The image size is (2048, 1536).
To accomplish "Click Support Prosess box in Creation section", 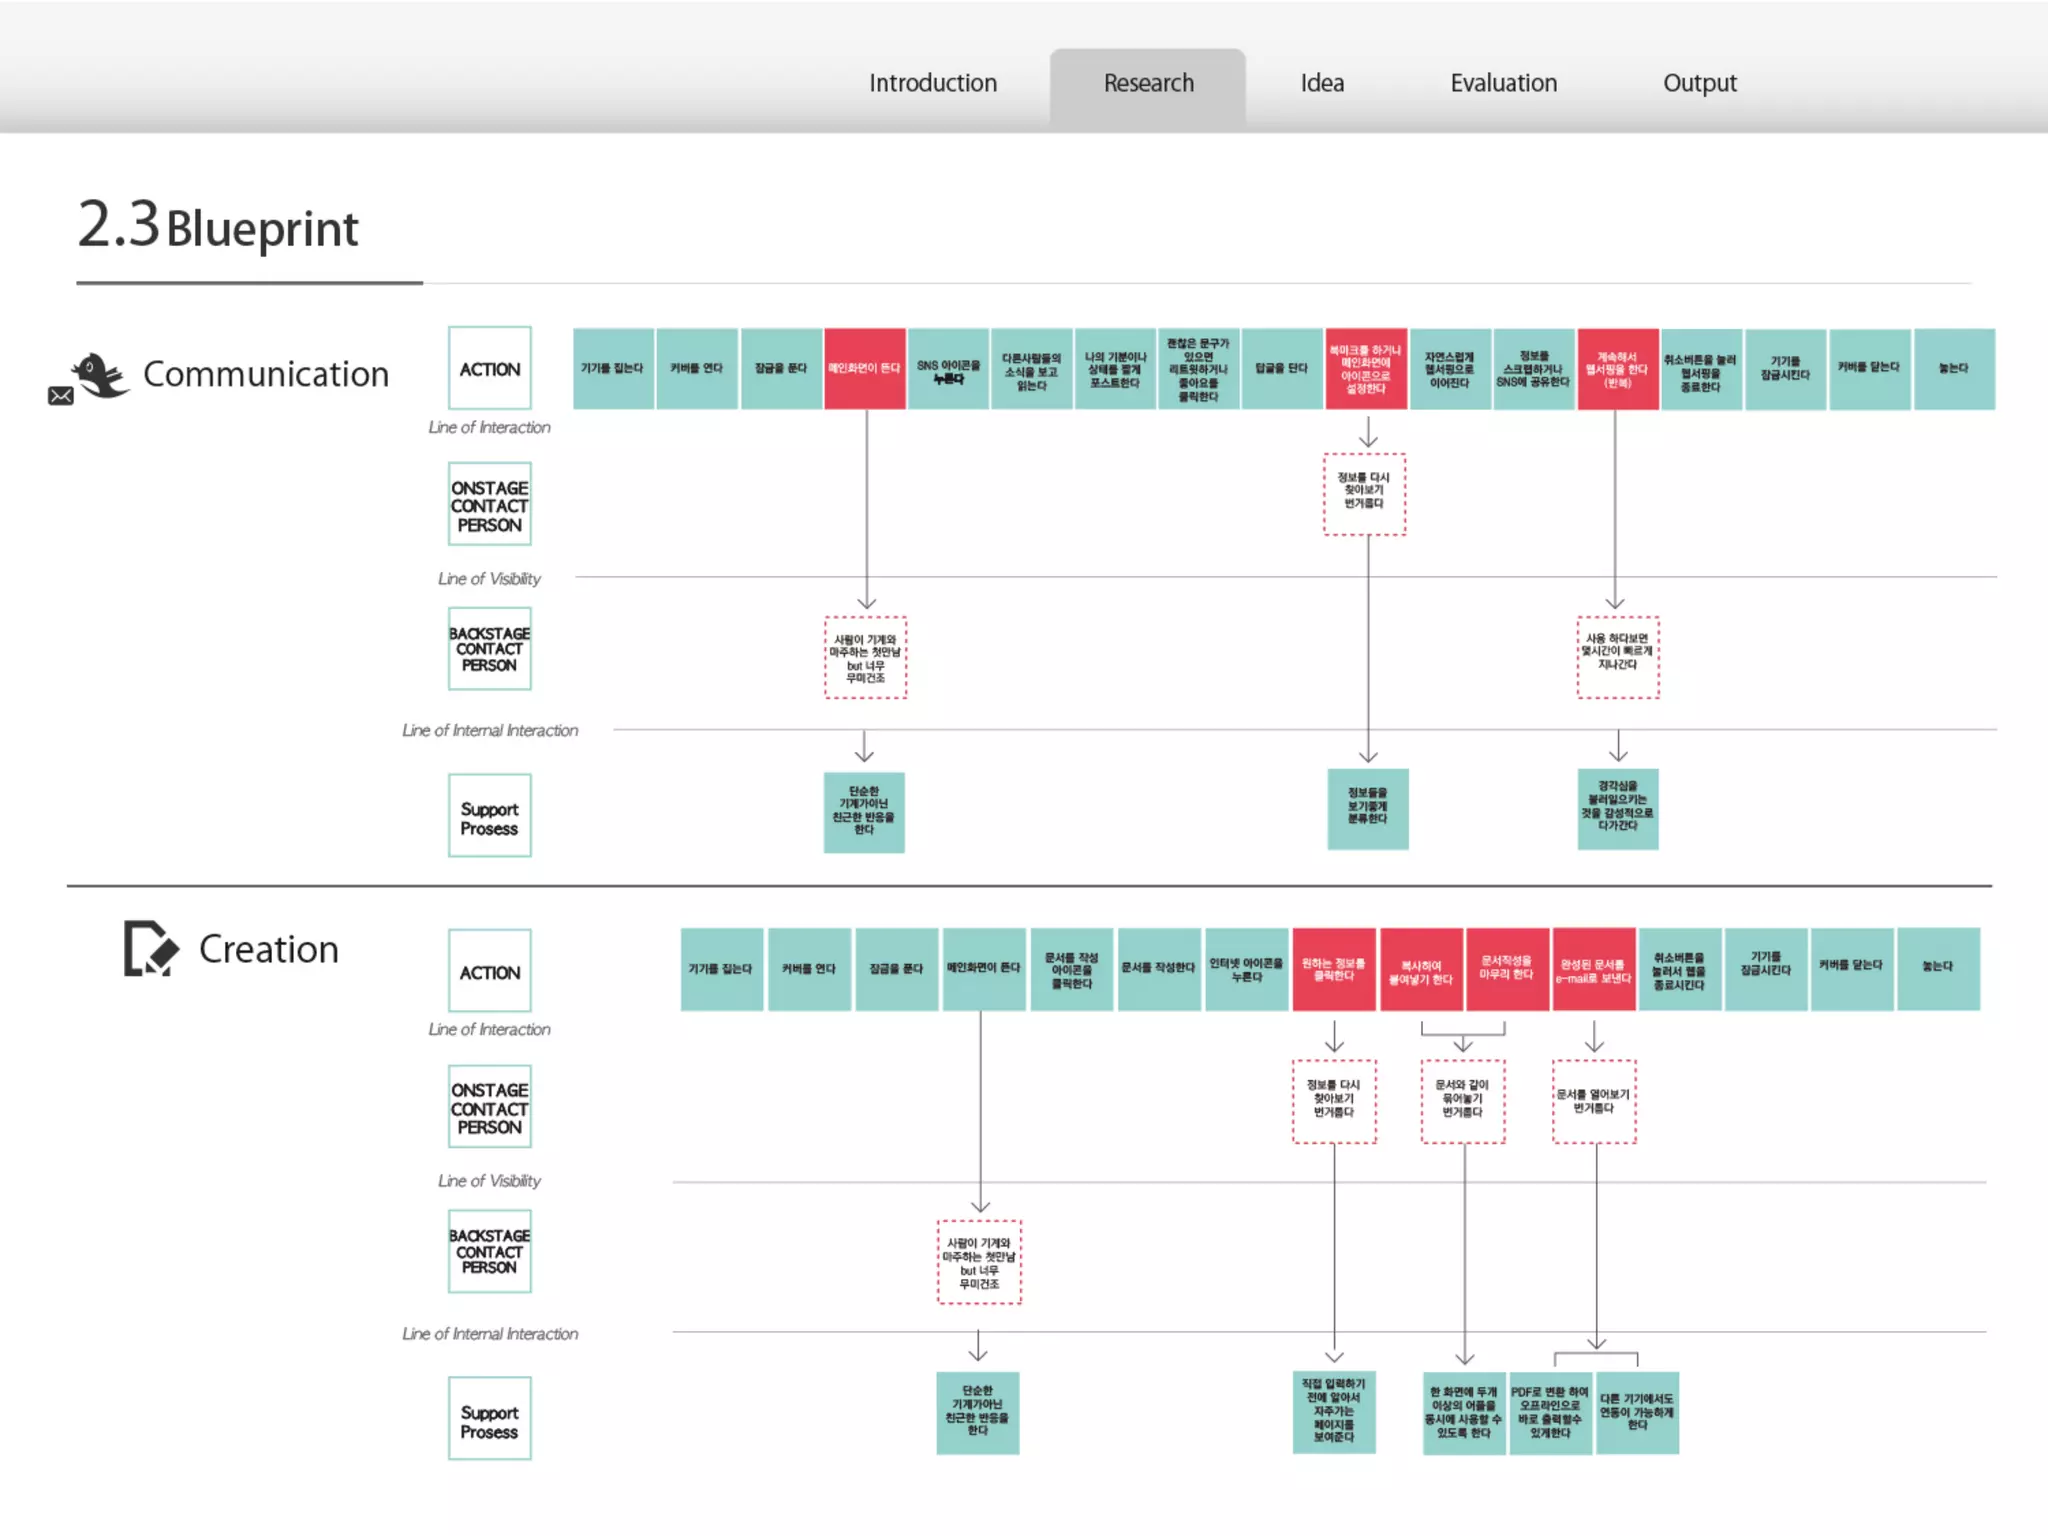I will 489,1420.
